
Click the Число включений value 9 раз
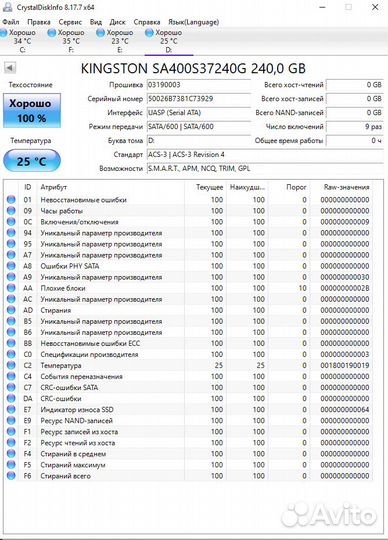tap(355, 127)
